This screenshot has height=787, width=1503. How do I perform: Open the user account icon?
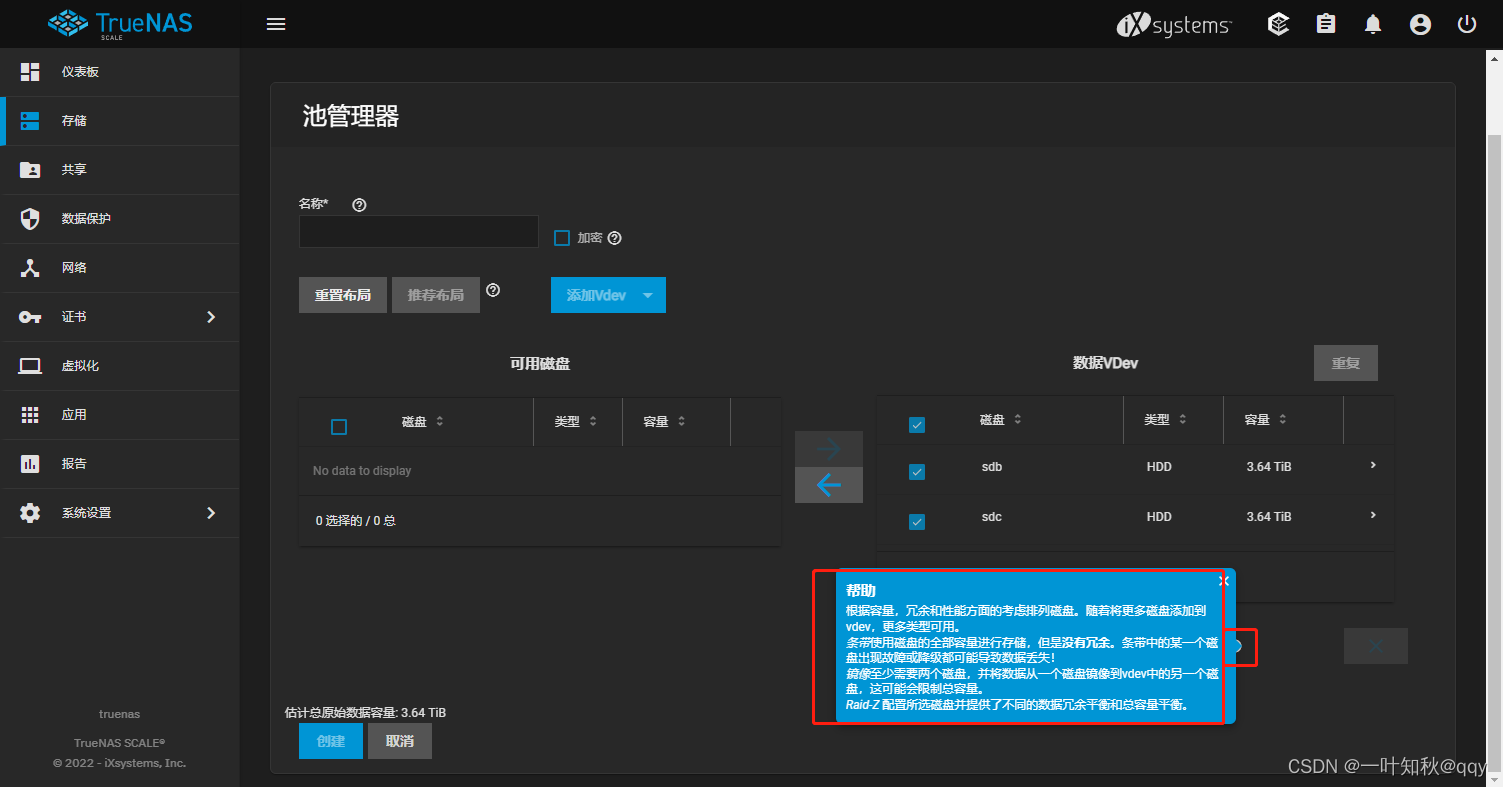tap(1420, 24)
